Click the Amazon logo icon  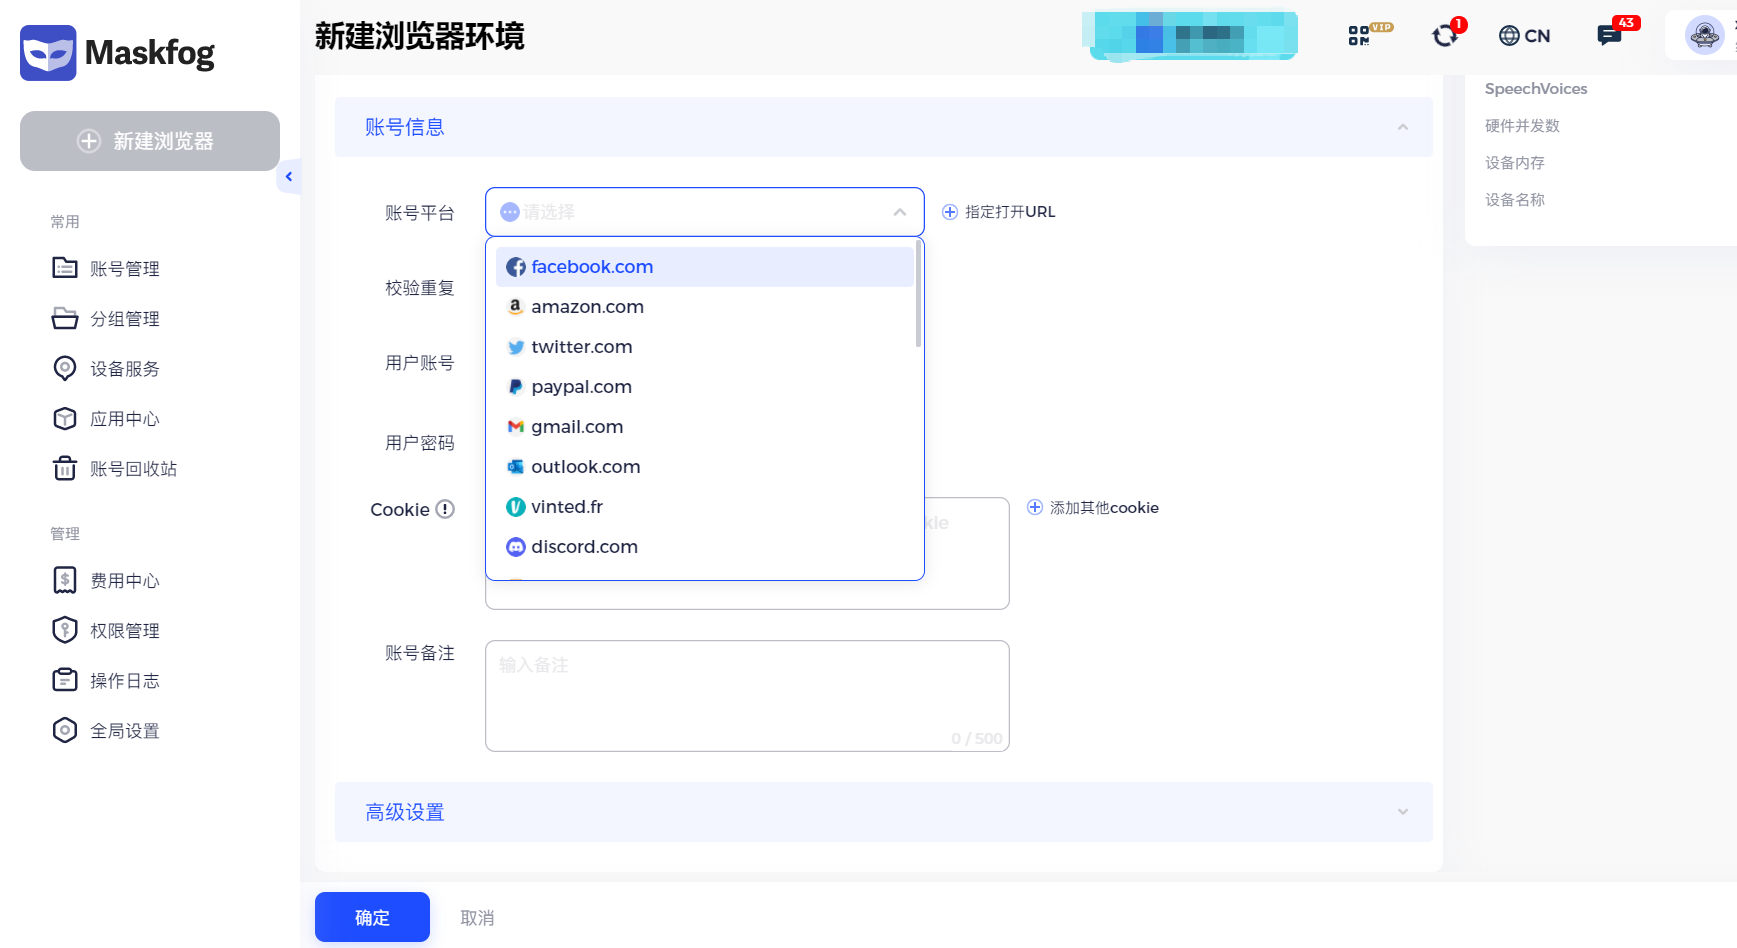click(x=516, y=307)
